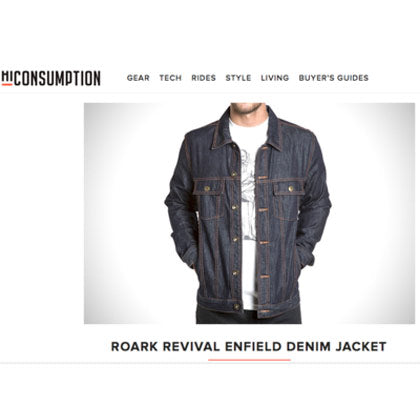Open Roark Revival Enfield Denim Jacket title
This screenshot has height=420, width=420.
tap(249, 346)
